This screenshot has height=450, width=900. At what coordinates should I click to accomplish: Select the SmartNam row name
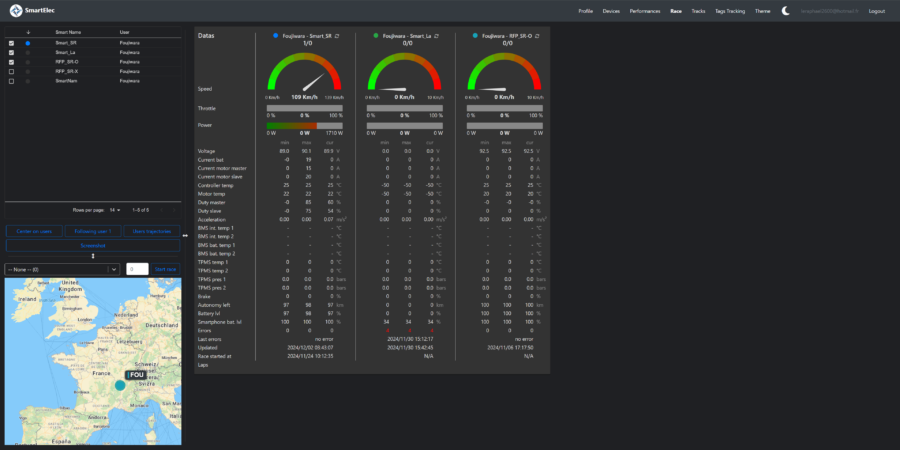point(67,81)
